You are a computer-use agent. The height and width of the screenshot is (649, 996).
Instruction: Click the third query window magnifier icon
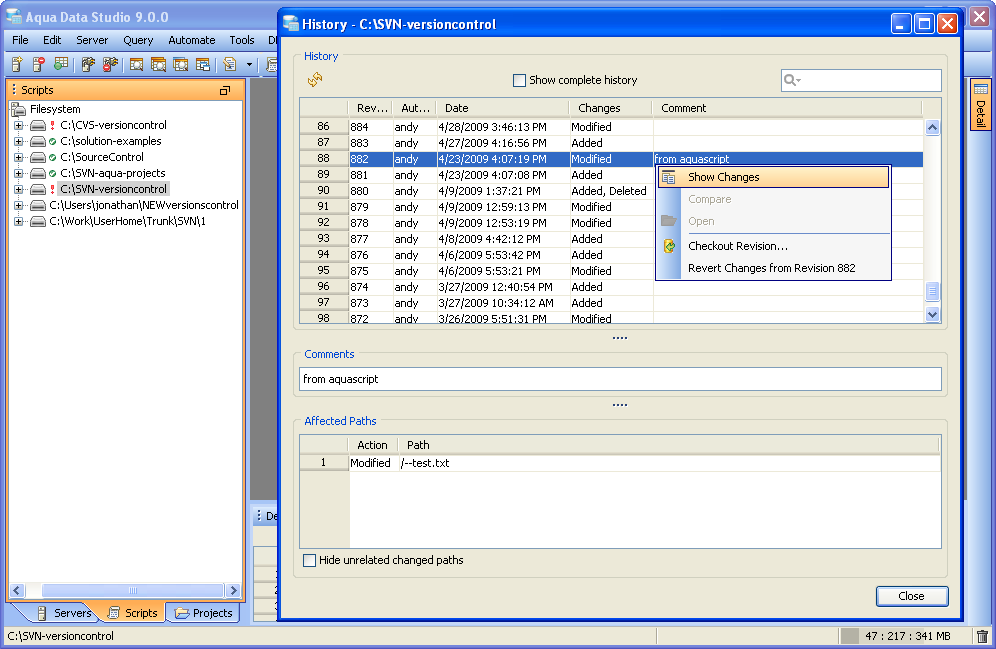[x=180, y=64]
